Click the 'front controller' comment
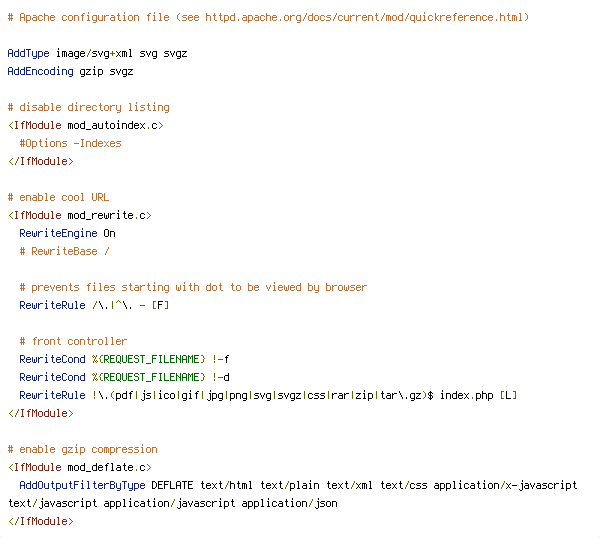 point(73,341)
